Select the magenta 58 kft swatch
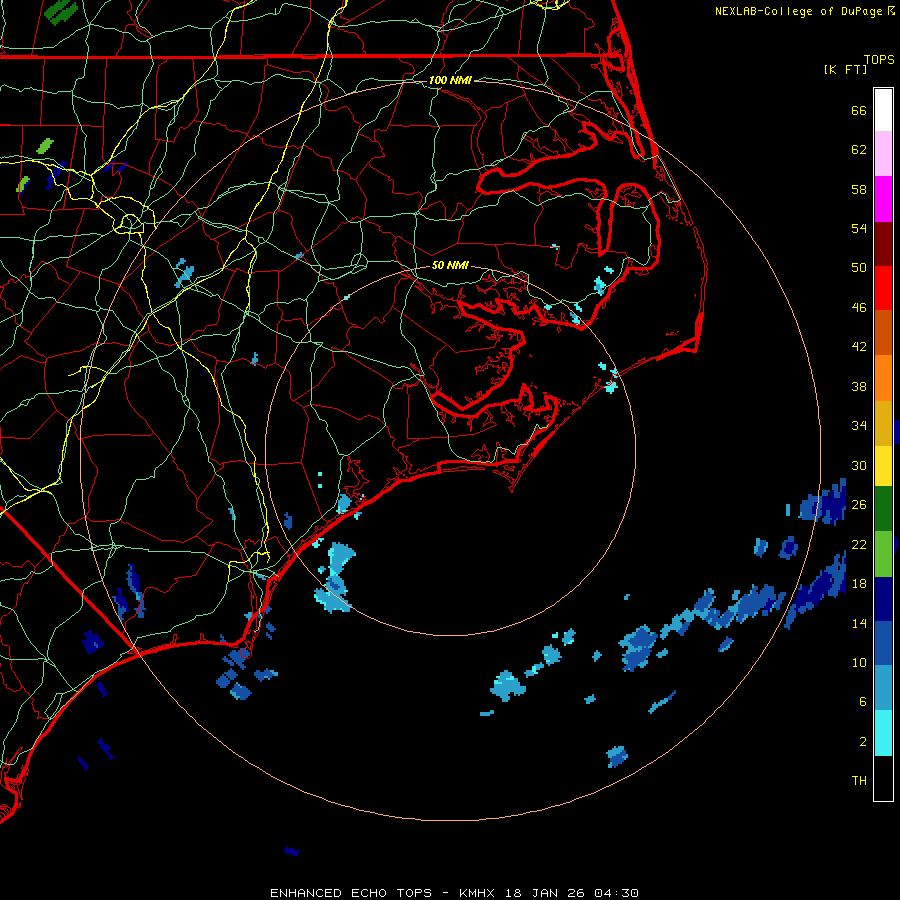900x900 pixels. coord(883,199)
